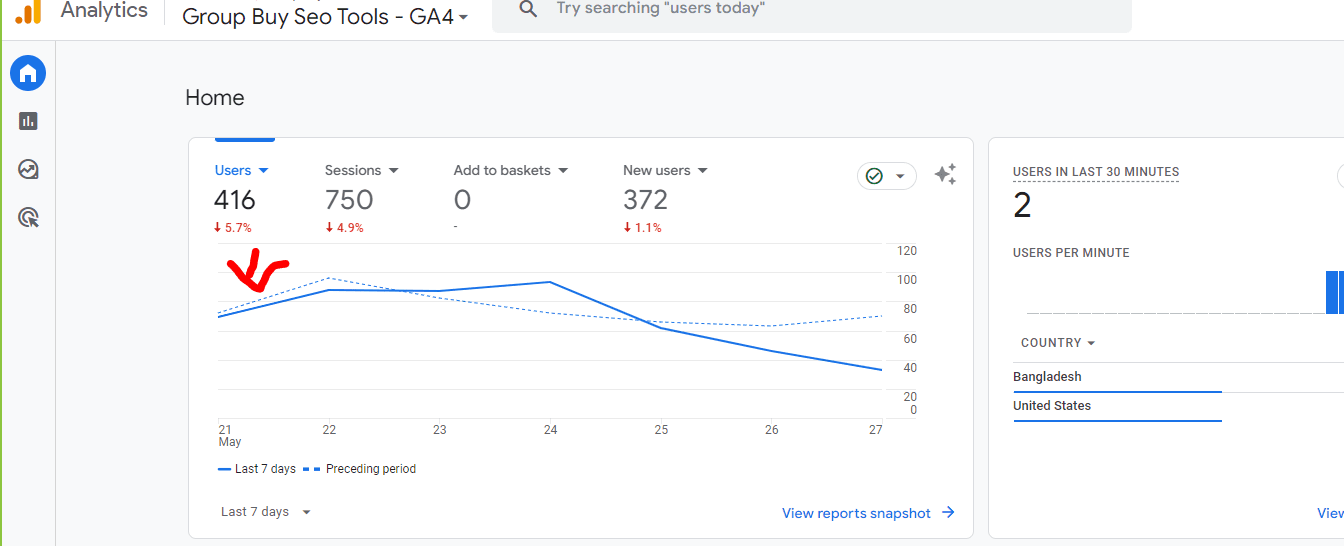Change the Last 7 days date range
This screenshot has width=1344, height=546.
pos(266,512)
